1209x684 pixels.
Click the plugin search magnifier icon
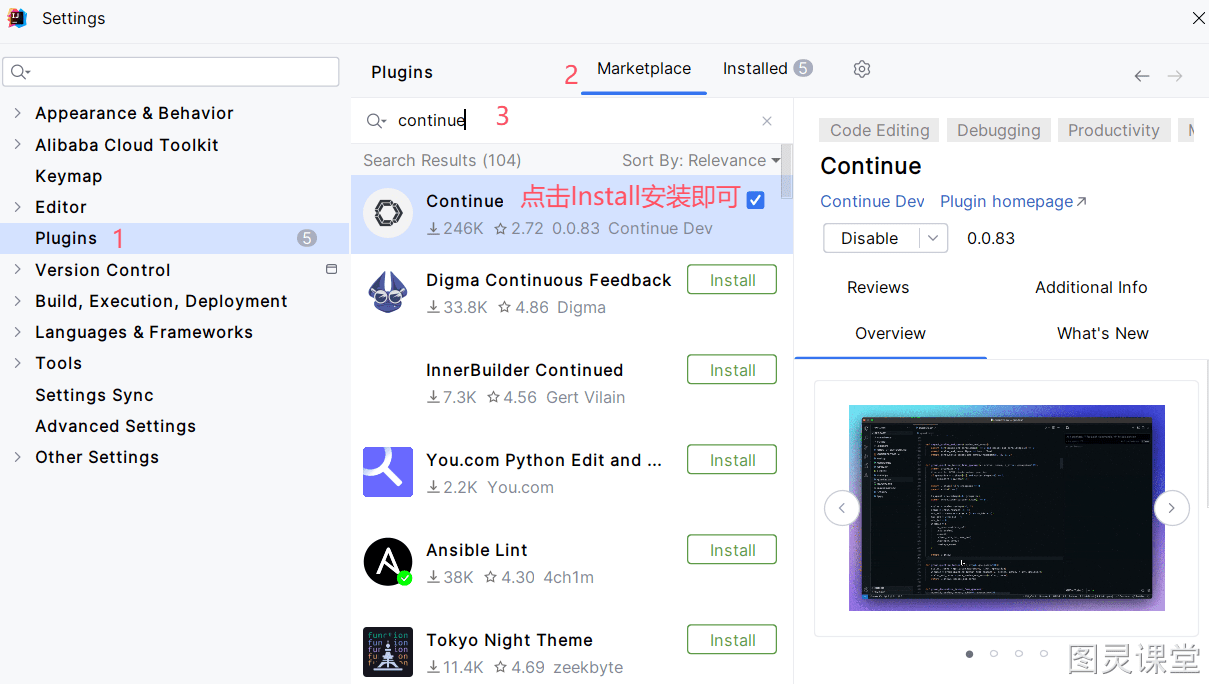pyautogui.click(x=376, y=121)
